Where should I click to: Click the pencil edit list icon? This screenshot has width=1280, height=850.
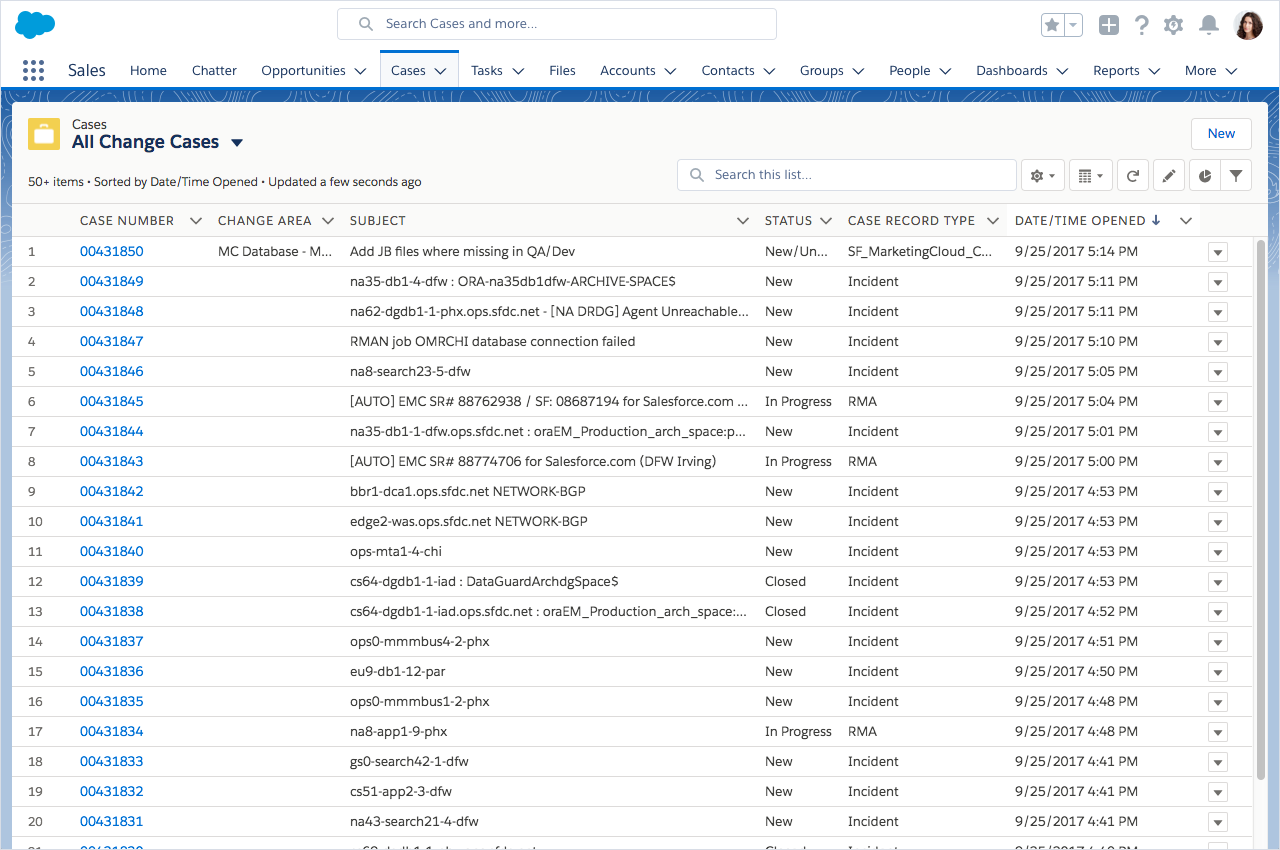[1168, 176]
